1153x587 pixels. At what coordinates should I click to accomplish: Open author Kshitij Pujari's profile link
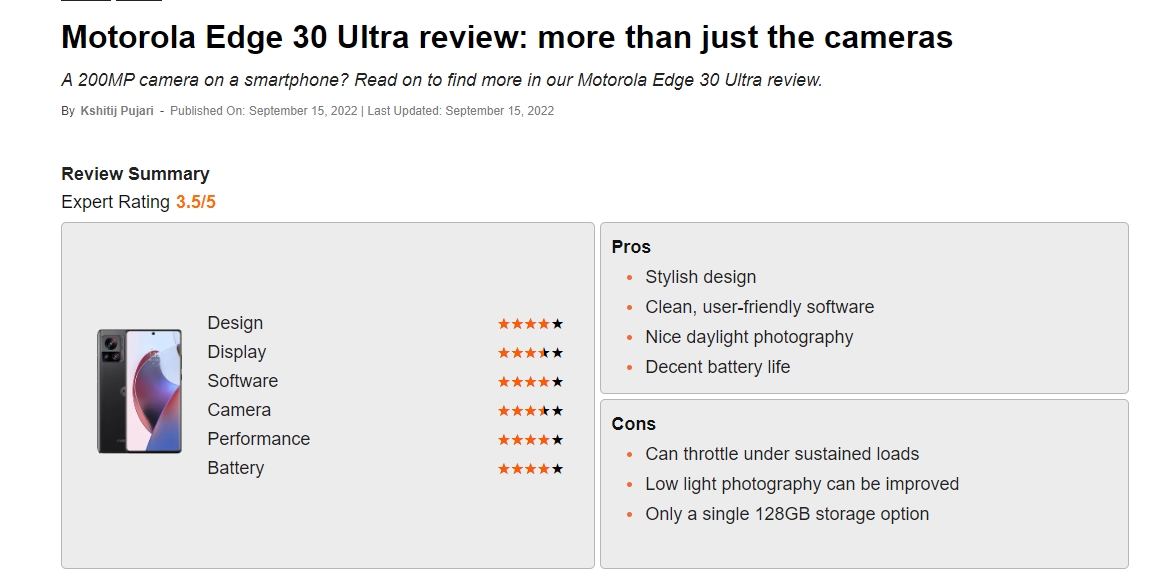(x=117, y=111)
